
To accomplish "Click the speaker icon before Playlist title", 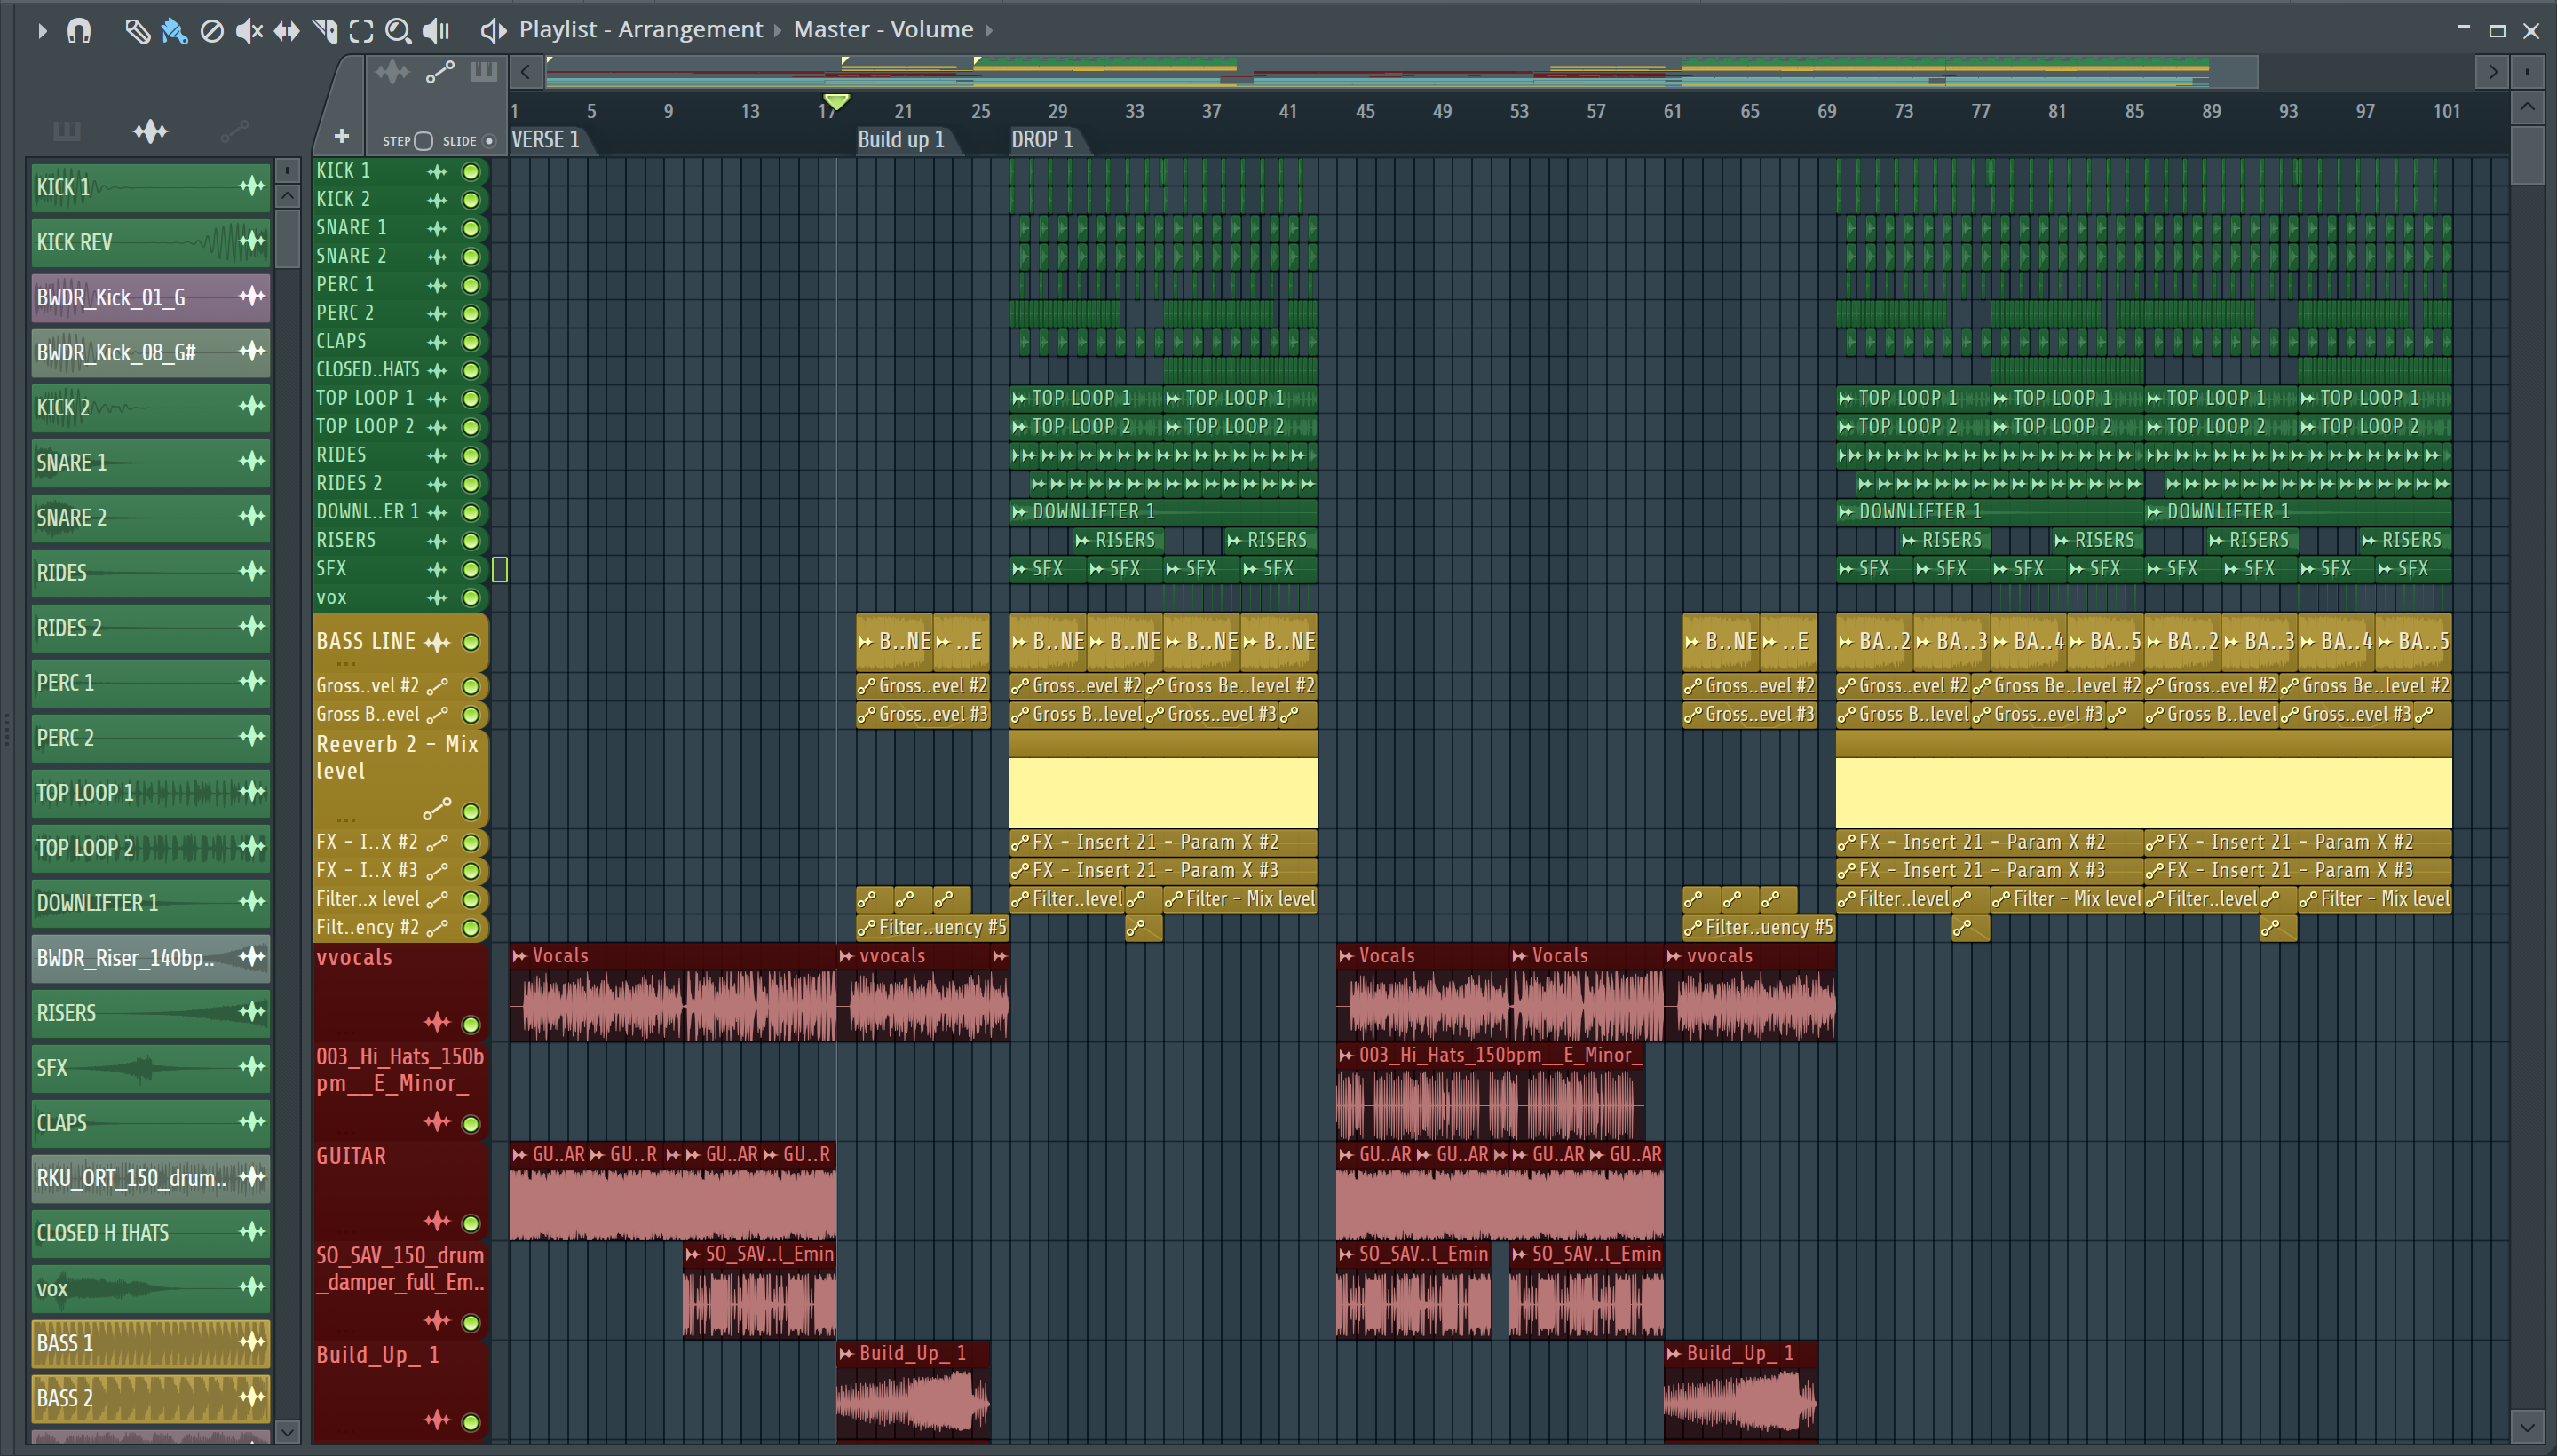I will click(x=492, y=30).
